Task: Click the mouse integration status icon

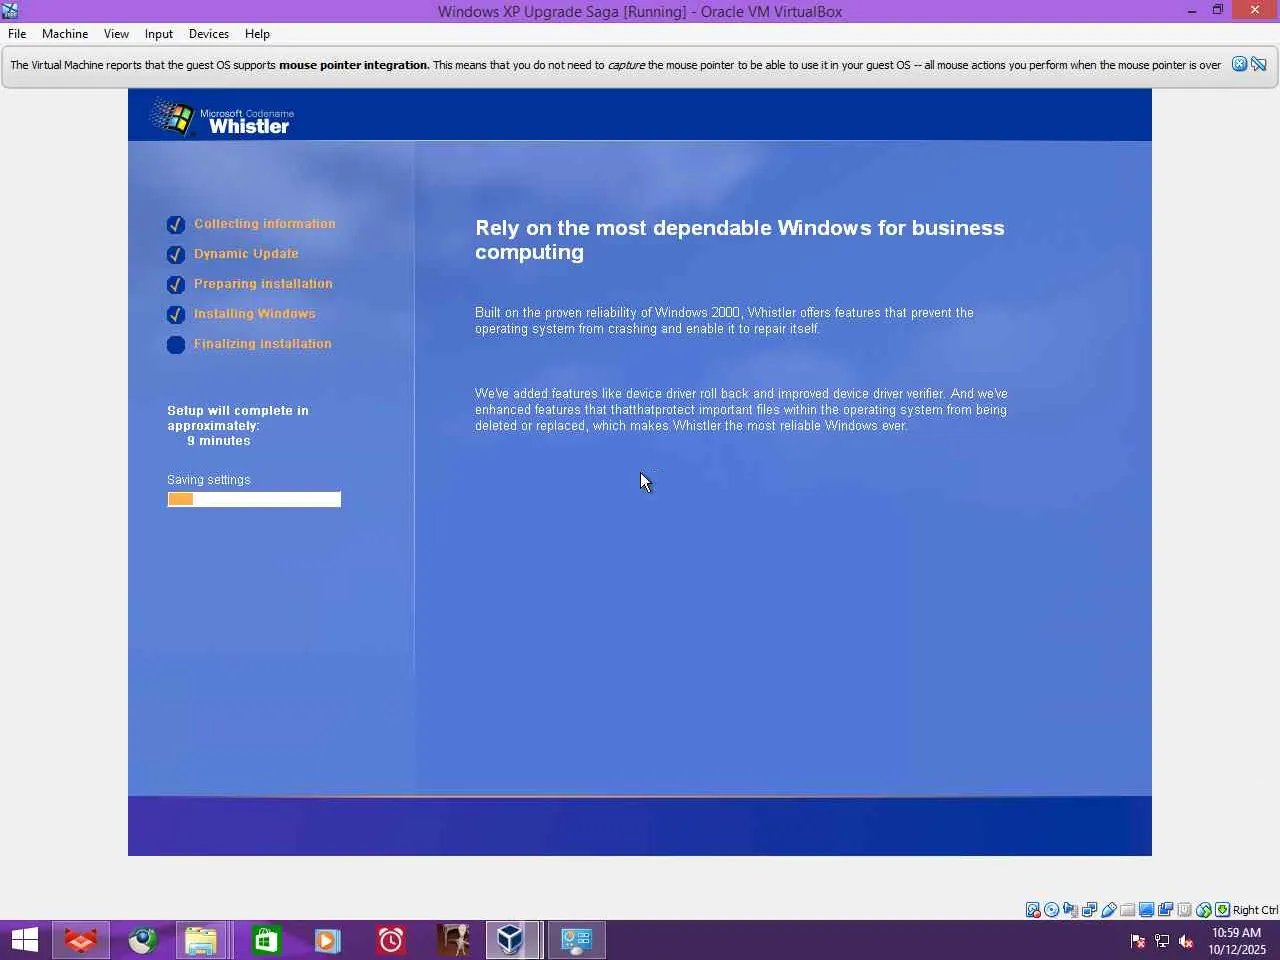Action: point(1204,910)
